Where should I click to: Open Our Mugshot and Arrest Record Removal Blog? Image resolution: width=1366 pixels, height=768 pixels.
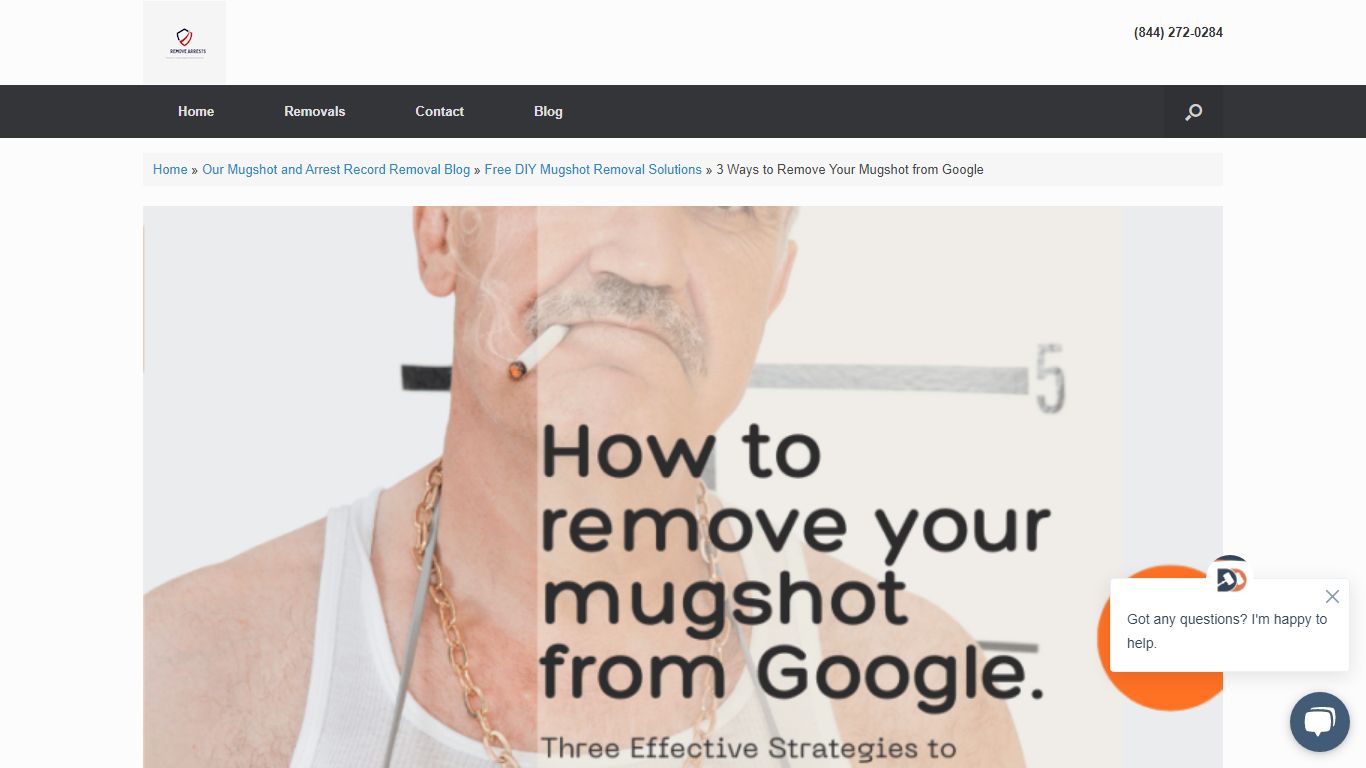pyautogui.click(x=336, y=169)
